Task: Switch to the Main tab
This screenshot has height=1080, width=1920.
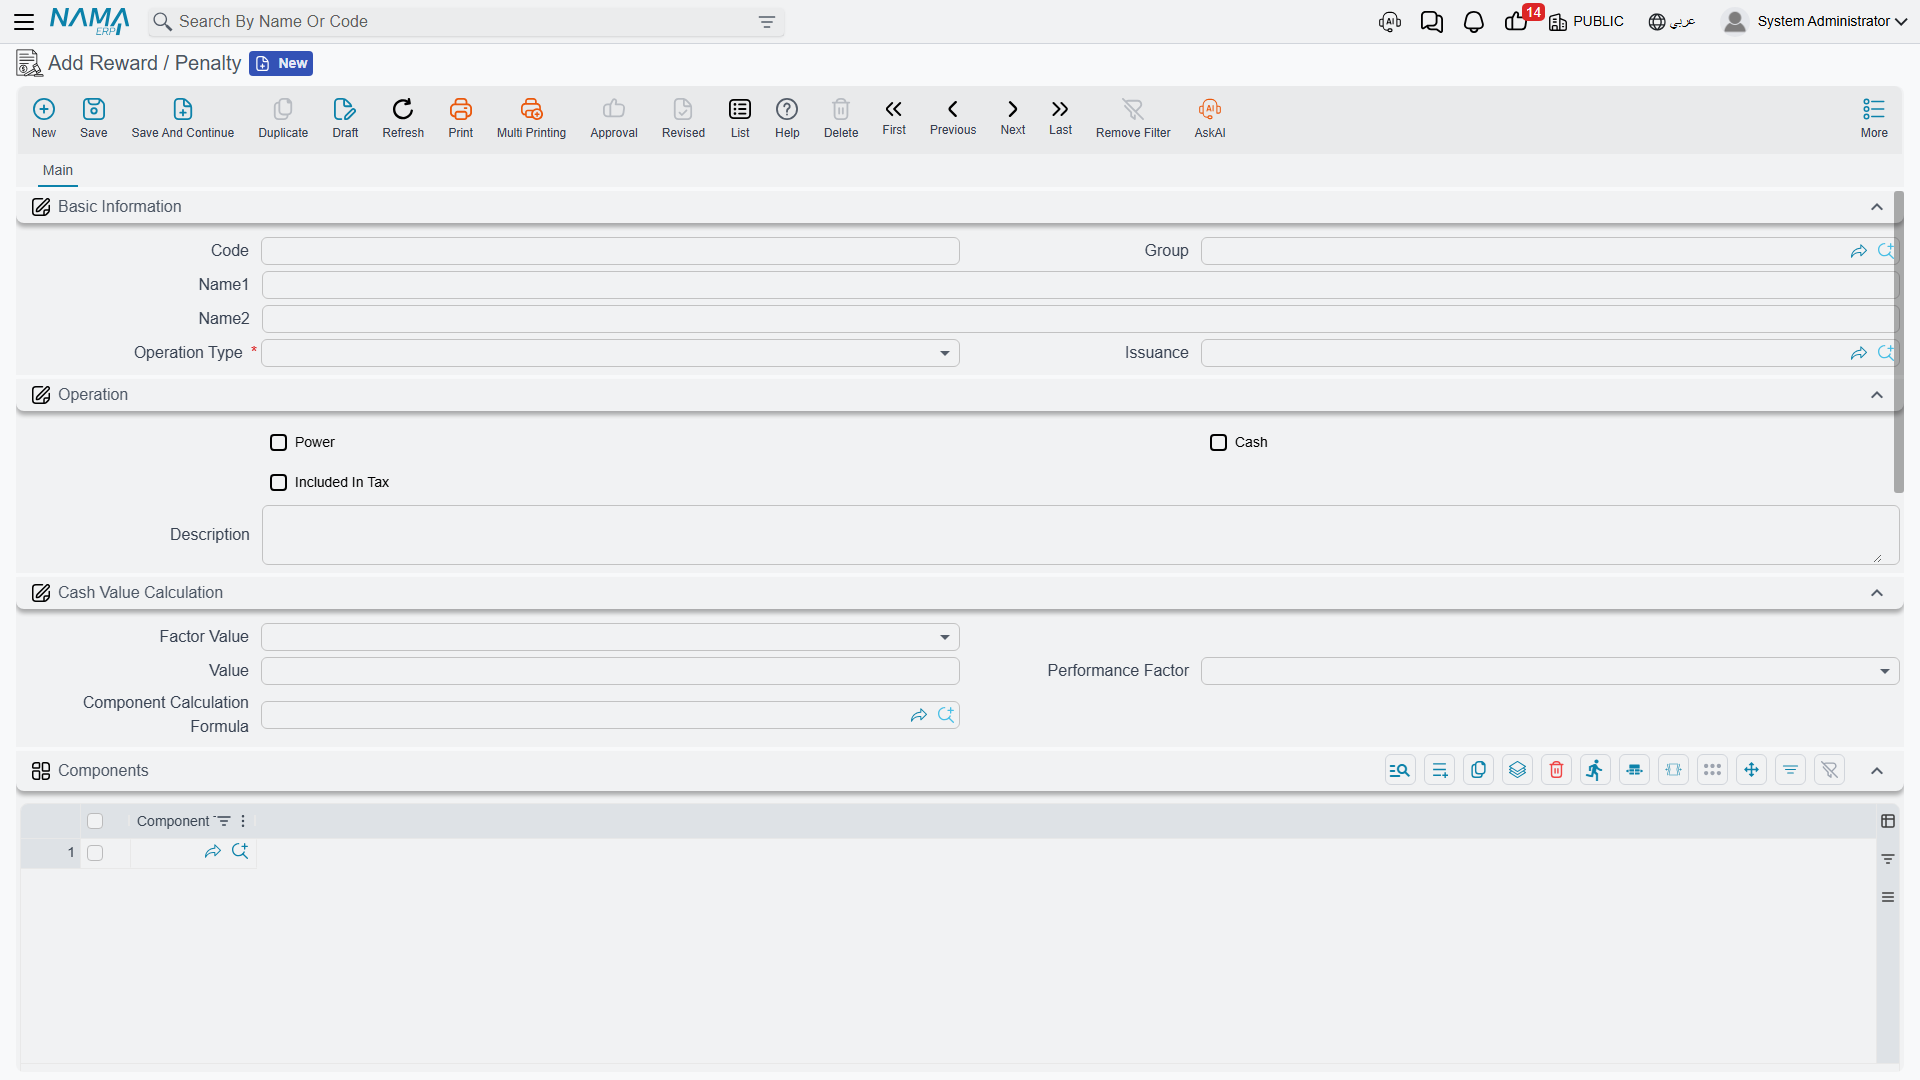Action: click(58, 170)
